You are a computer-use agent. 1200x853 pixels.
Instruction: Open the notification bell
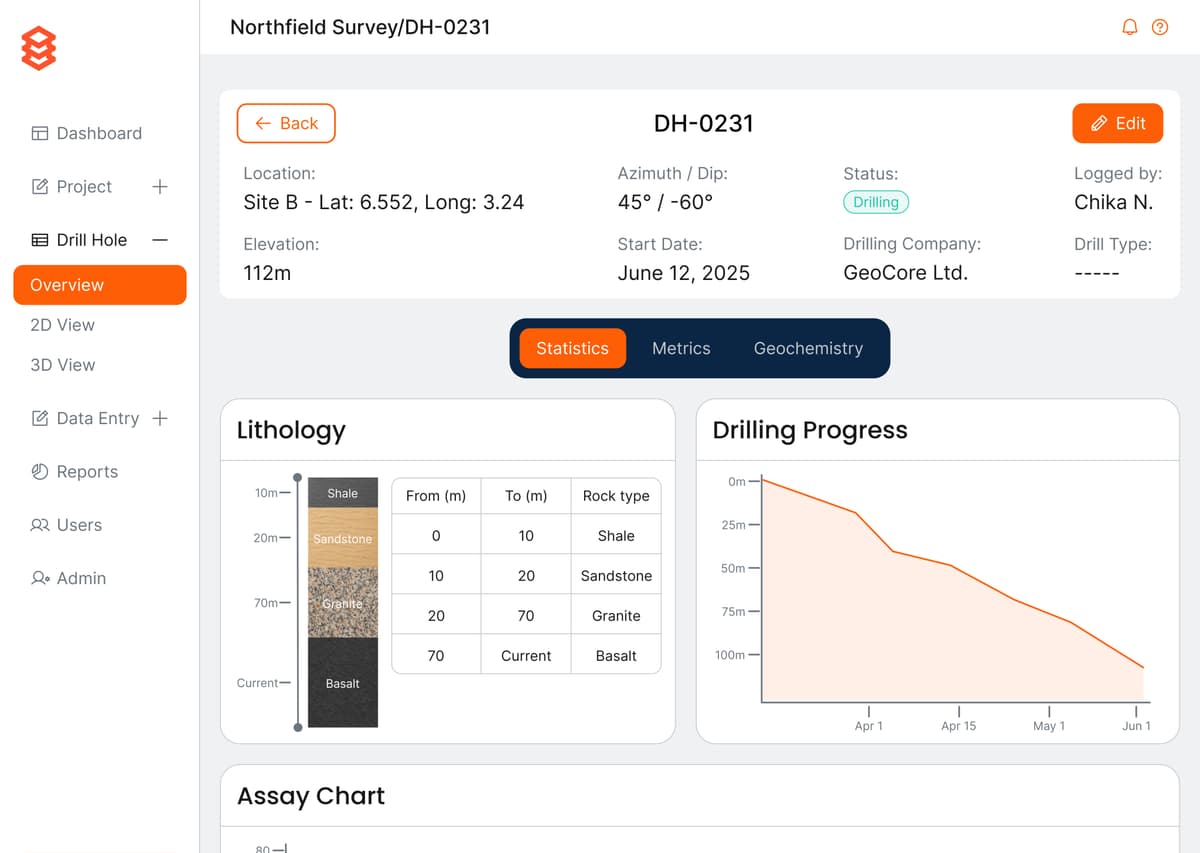1129,27
